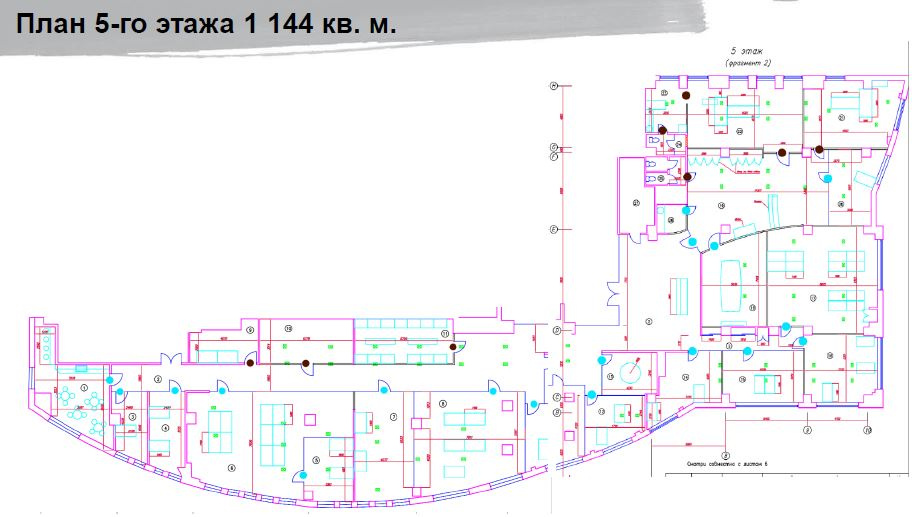Click the cyan dot at room 5 door
The image size is (912, 517).
pyautogui.click(x=301, y=473)
